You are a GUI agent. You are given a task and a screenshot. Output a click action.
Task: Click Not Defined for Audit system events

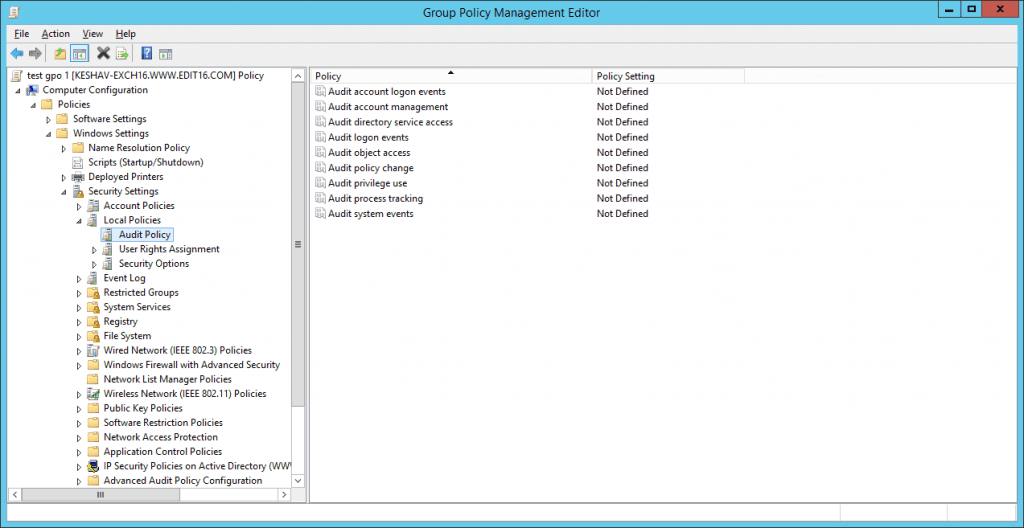(622, 214)
